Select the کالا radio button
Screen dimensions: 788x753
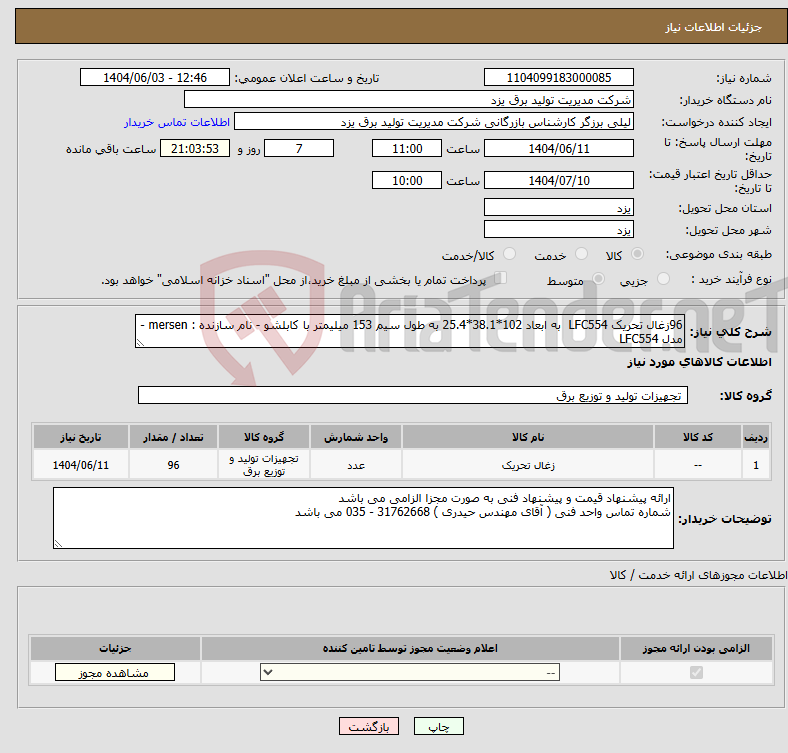tap(639, 255)
